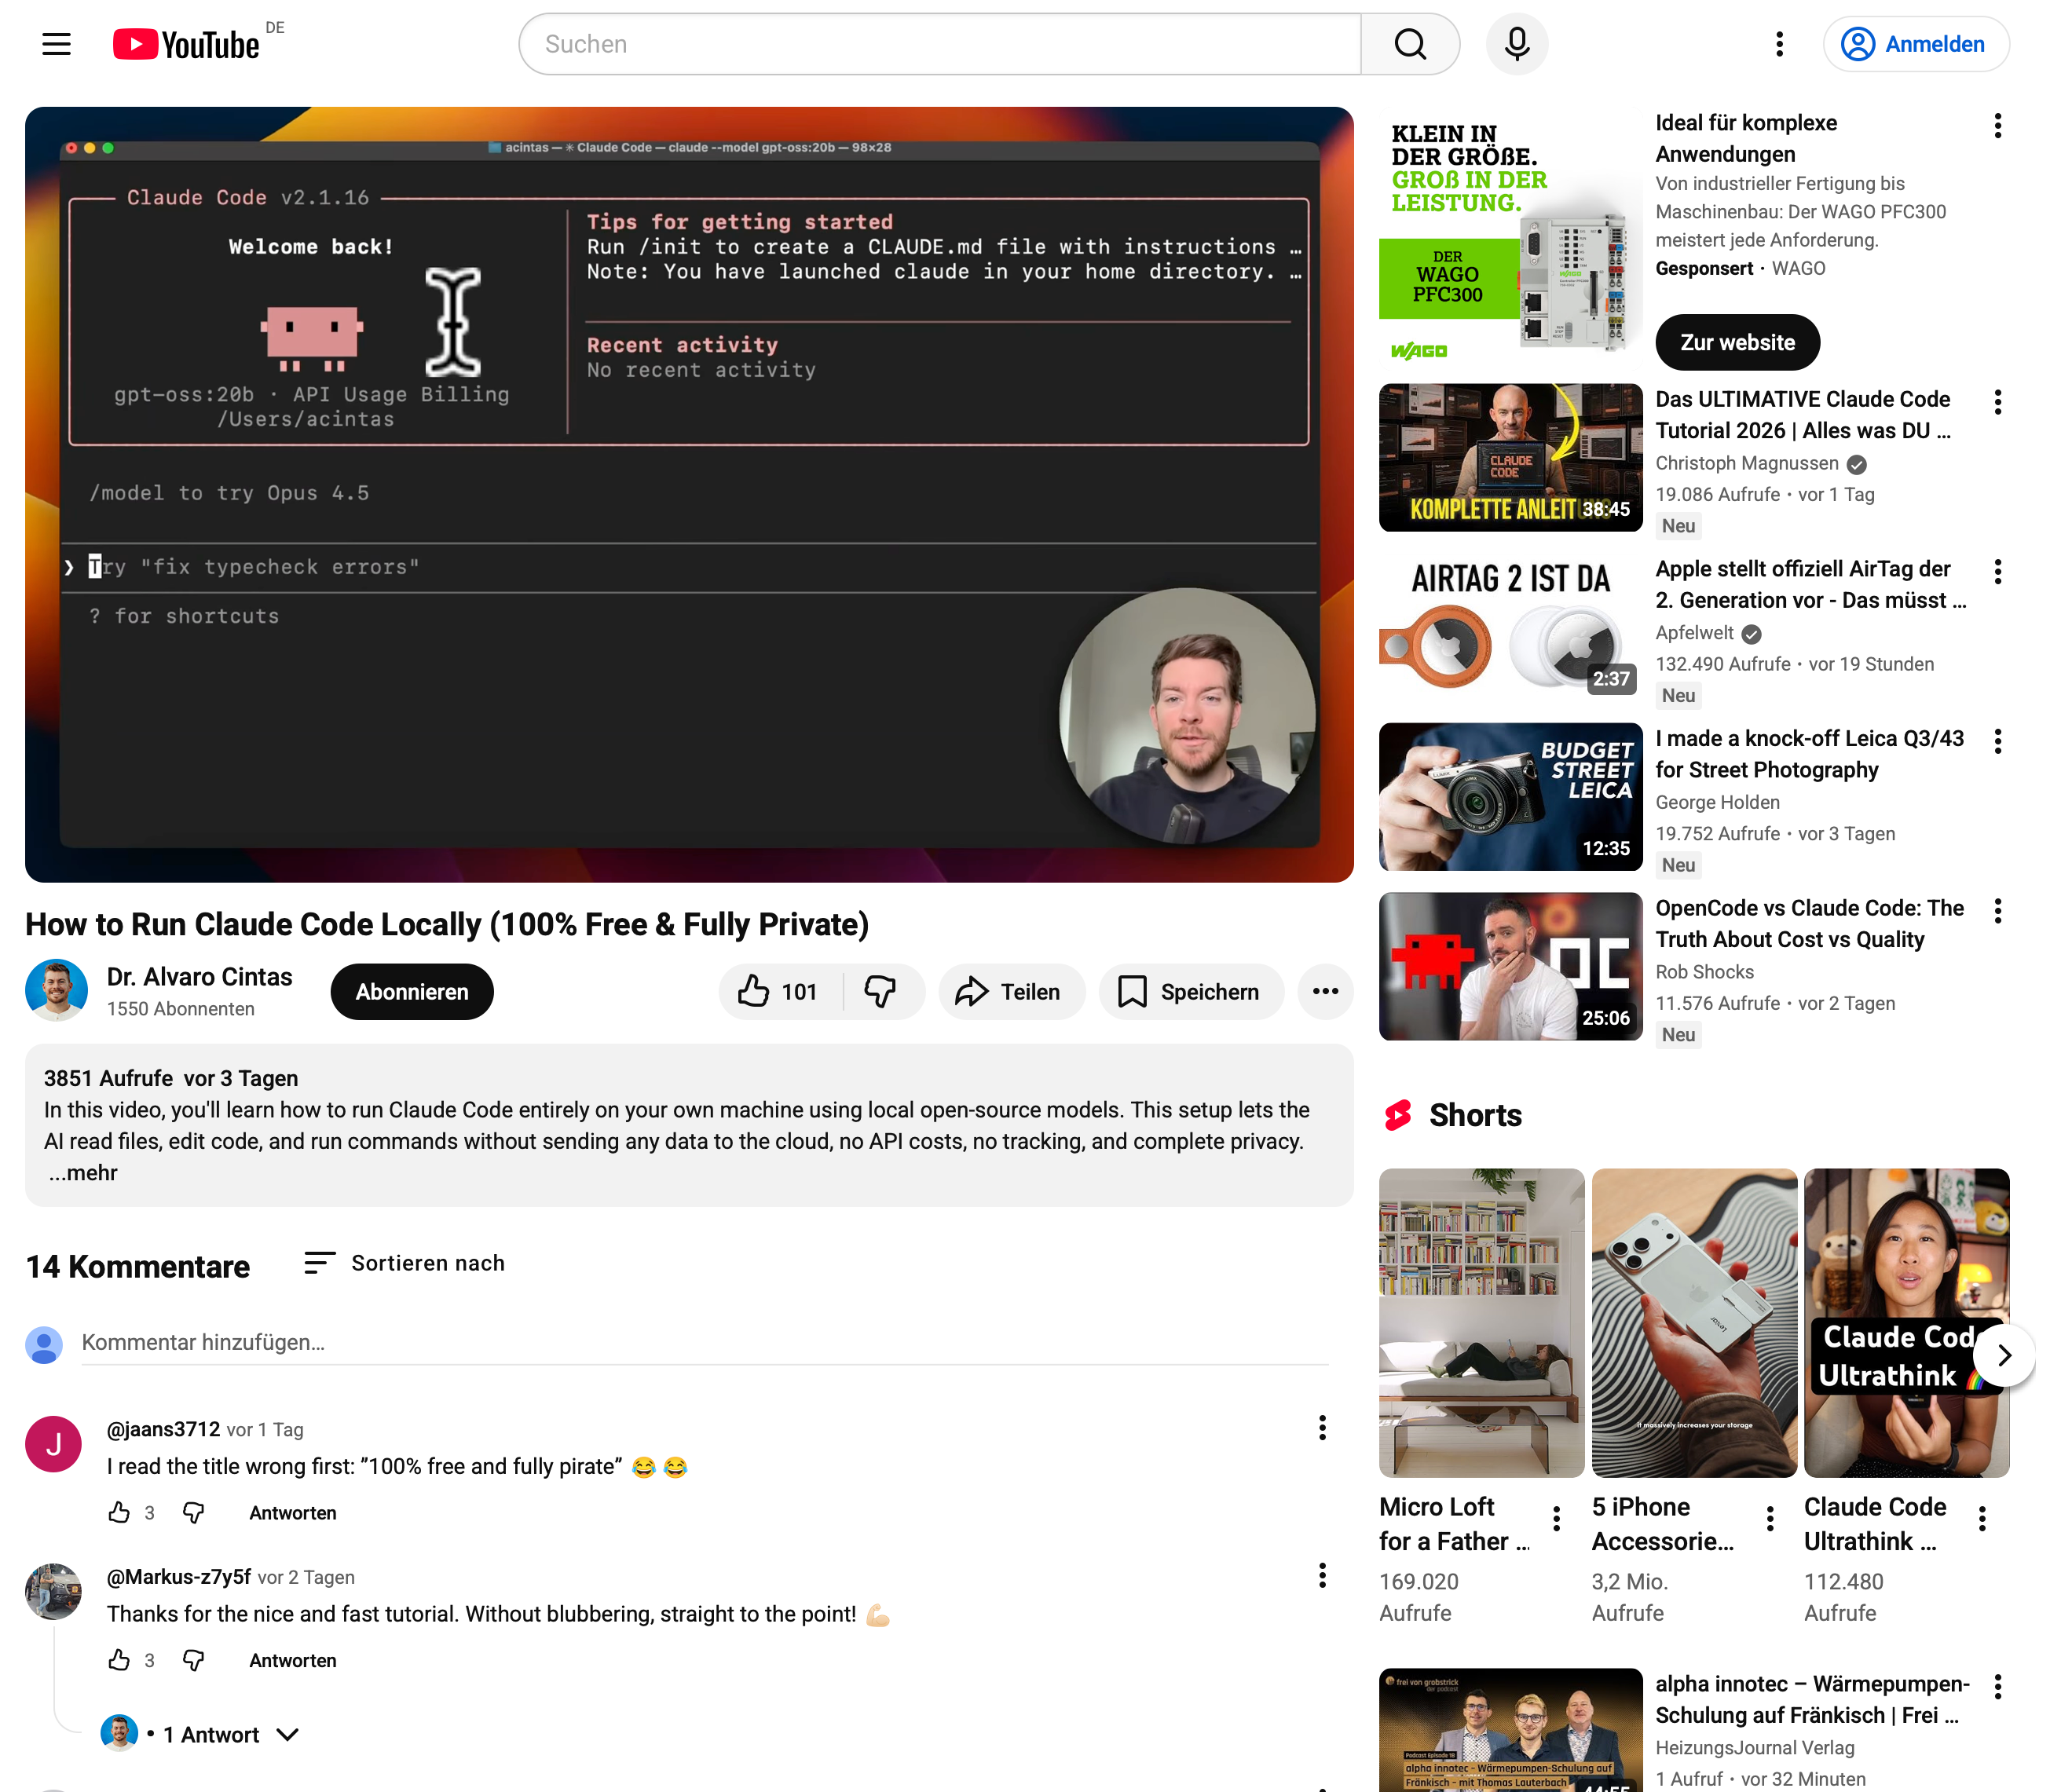Click the Anmelden sign-in button
2061x1792 pixels.
[1915, 44]
